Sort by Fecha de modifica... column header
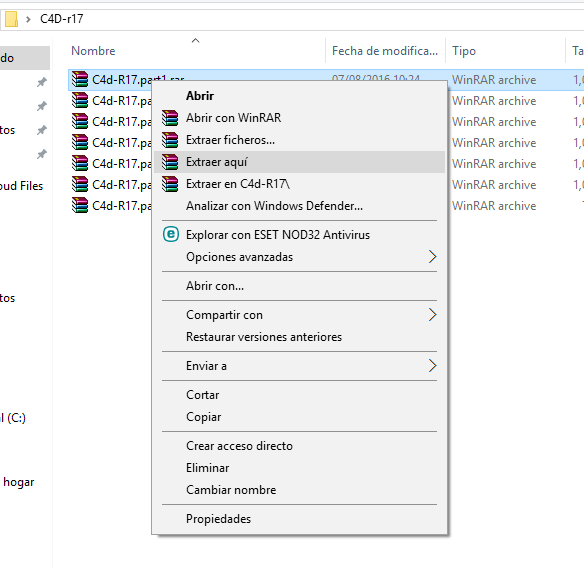 point(385,51)
